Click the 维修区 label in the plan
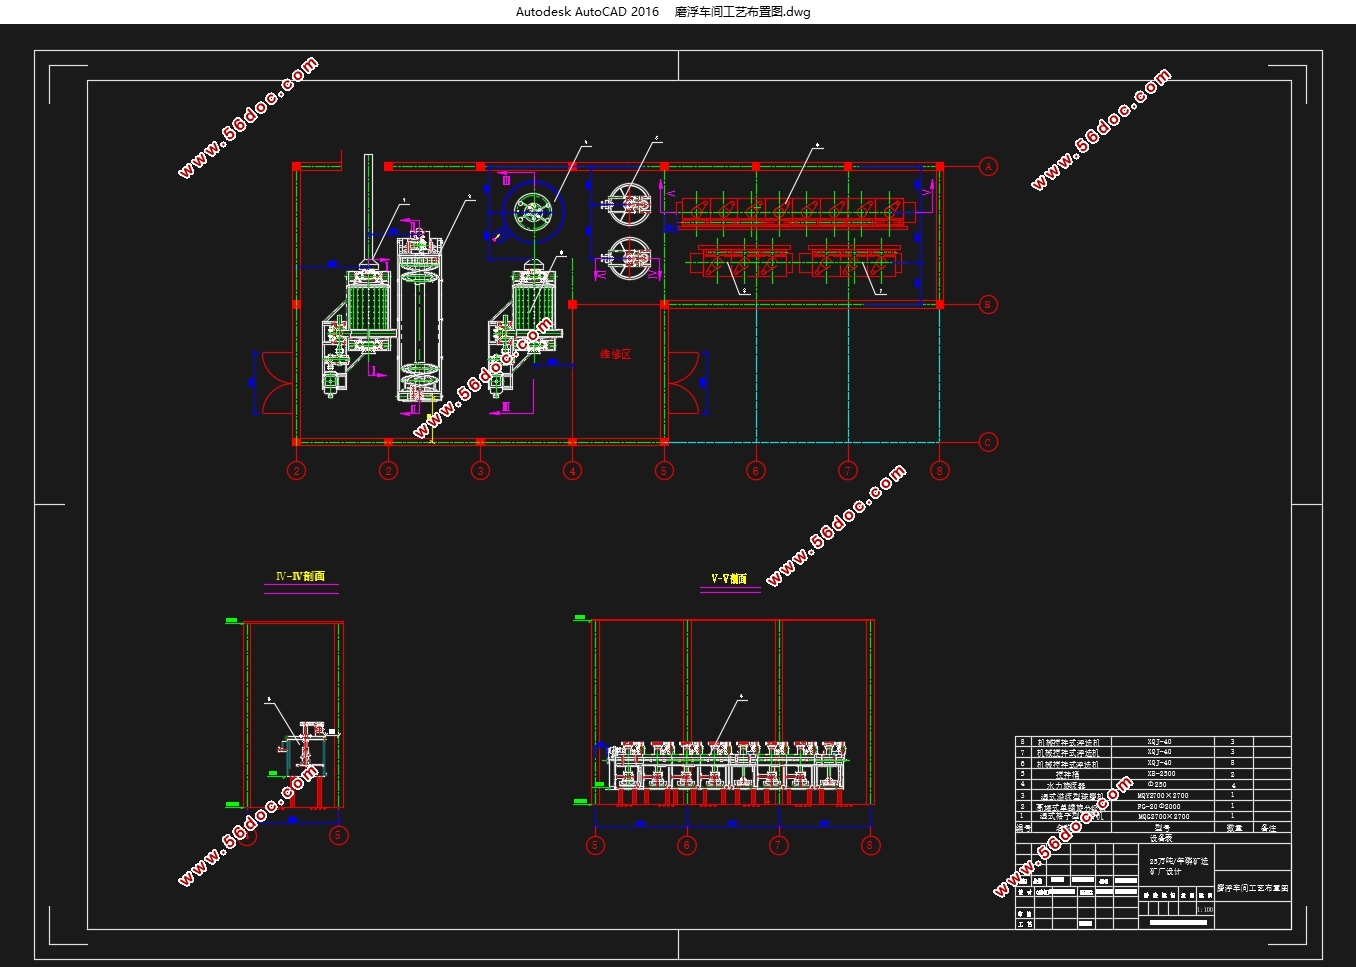Viewport: 1356px width, 967px height. click(616, 354)
